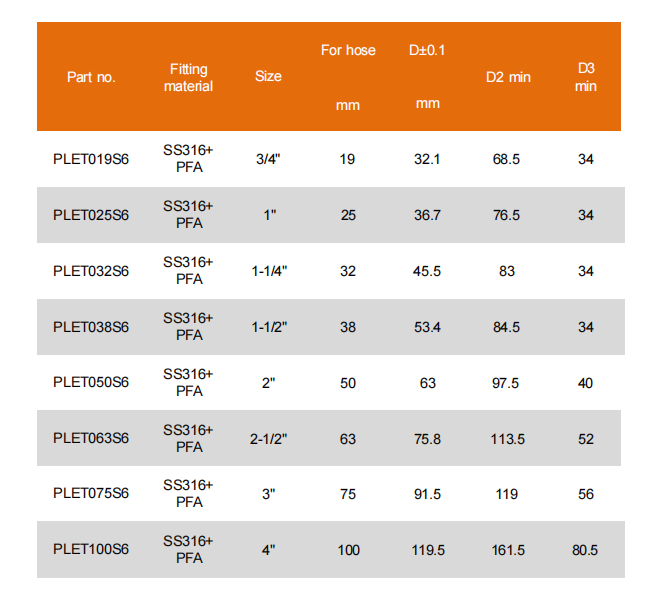Screen dimensions: 662x606
Task: Click the D3 min column header
Action: point(586,77)
